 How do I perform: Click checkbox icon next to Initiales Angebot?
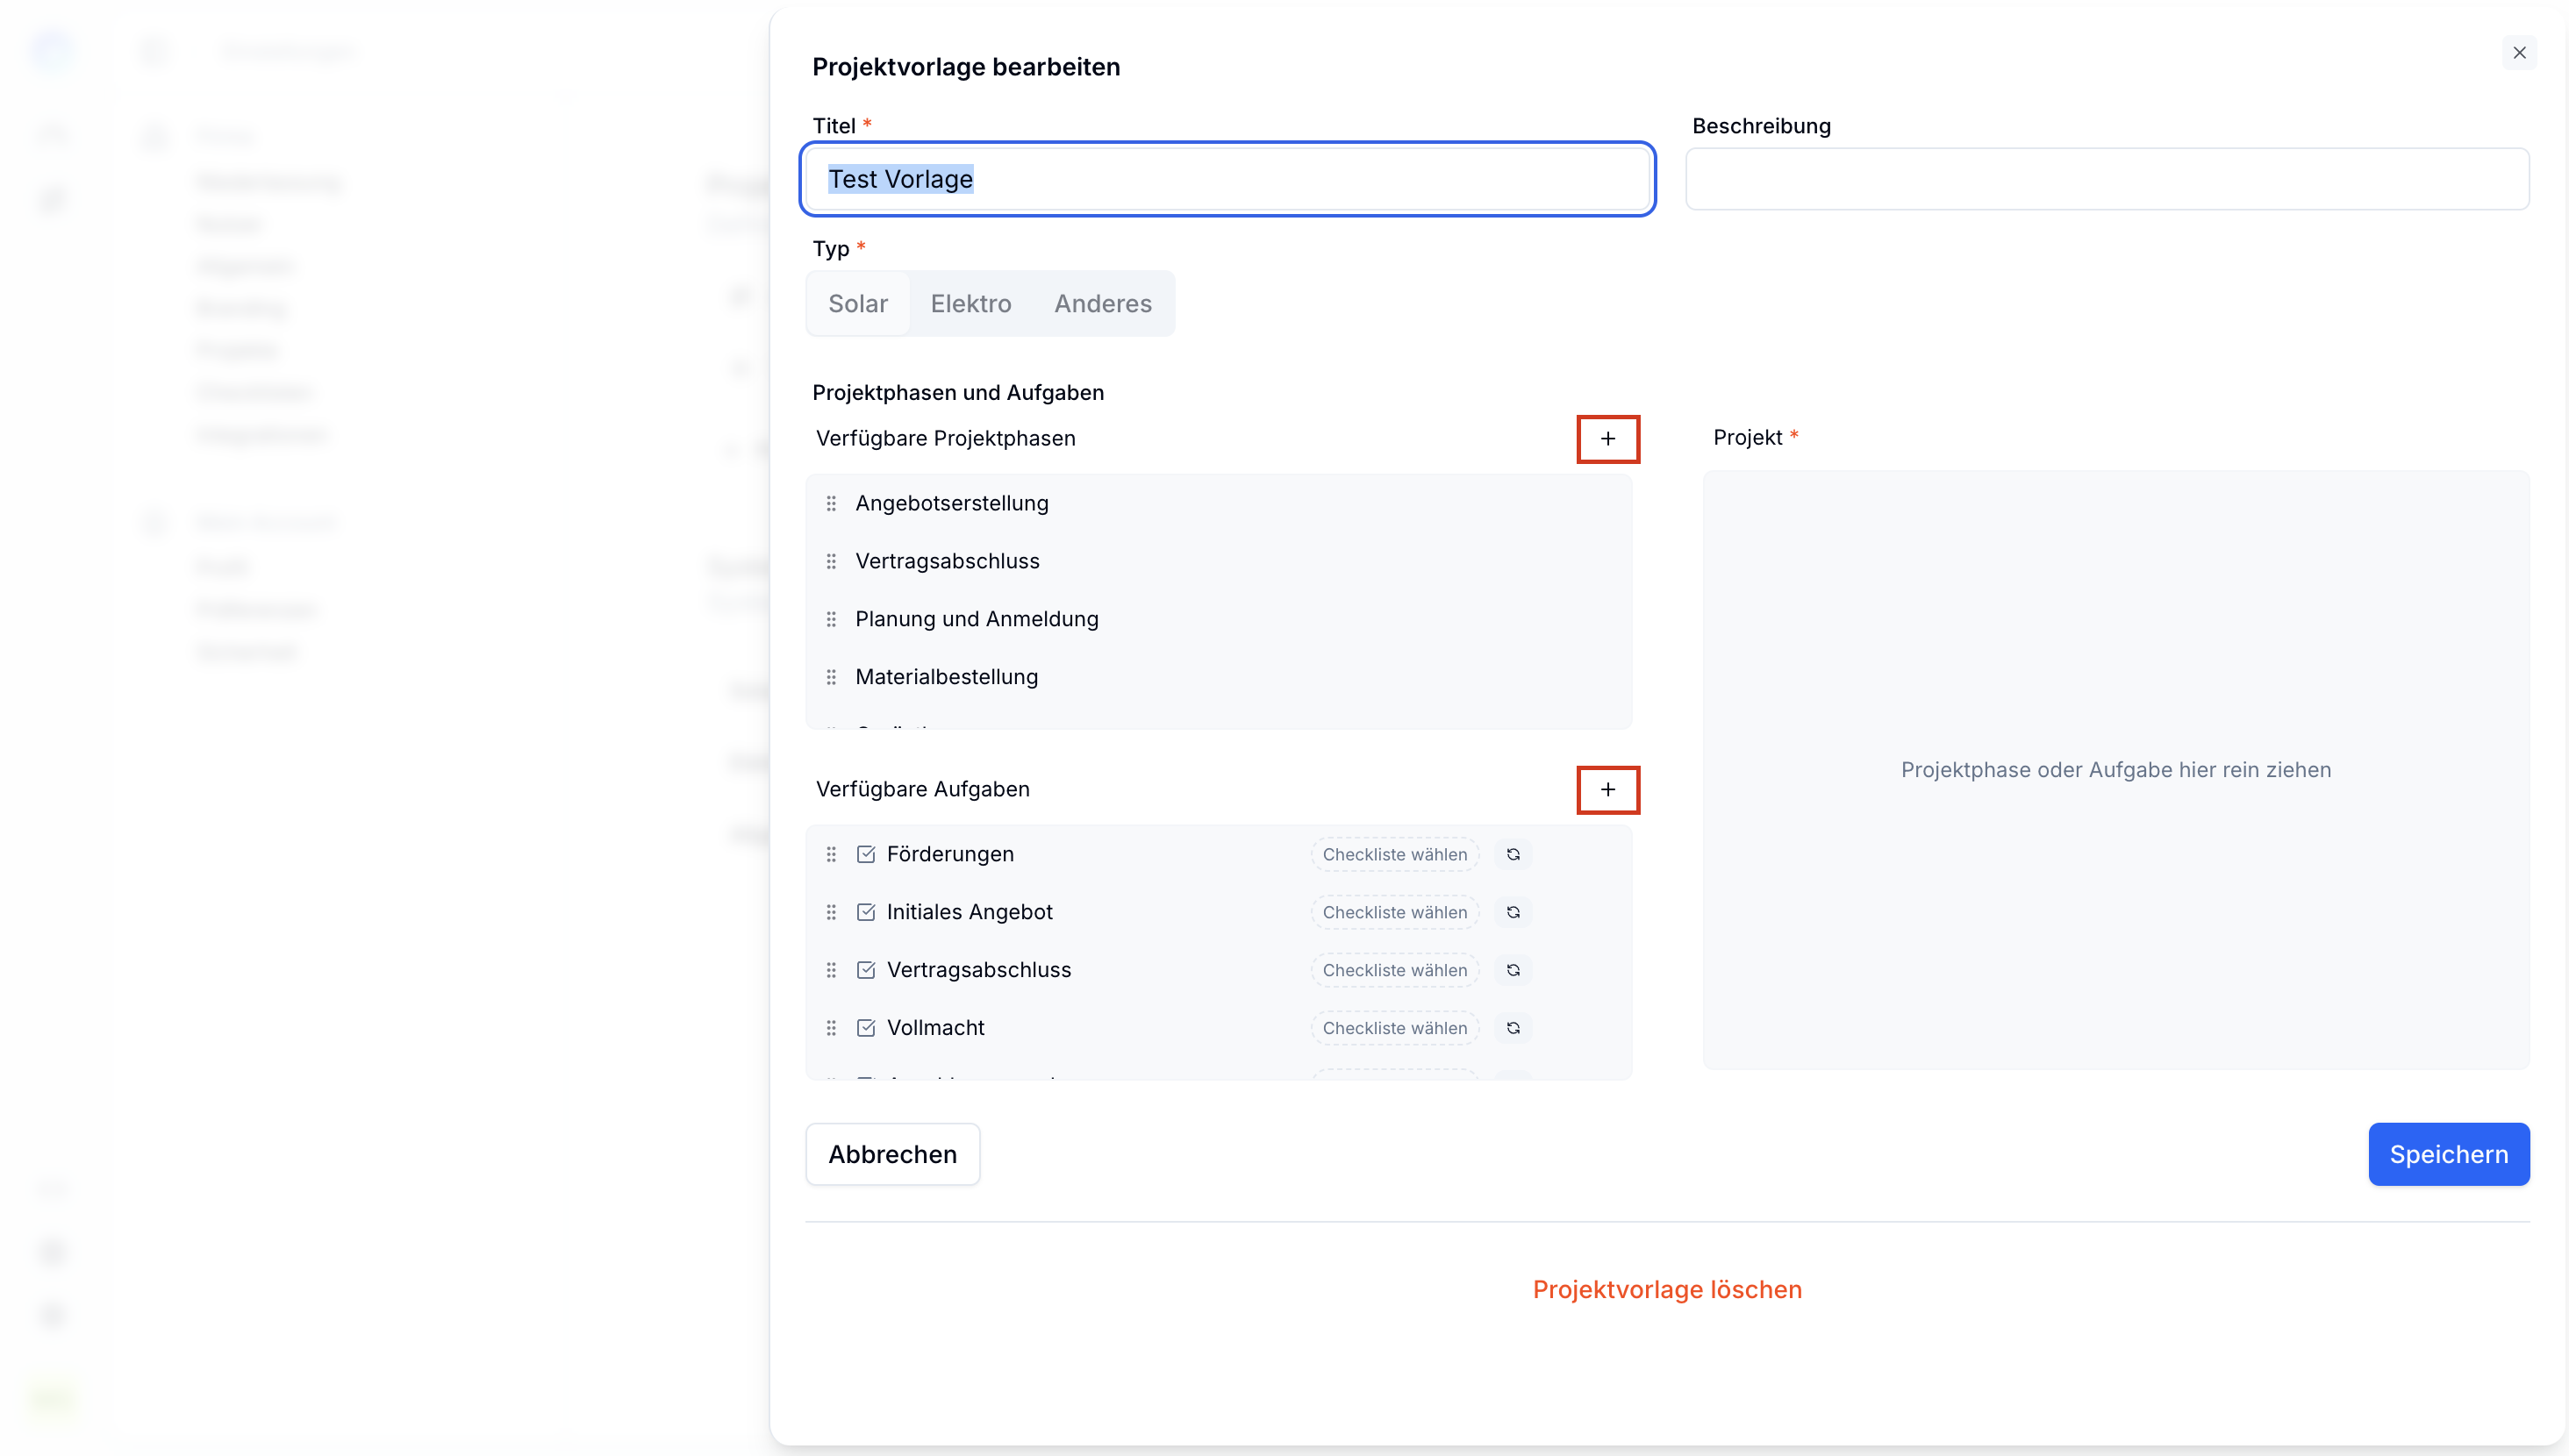(x=866, y=913)
